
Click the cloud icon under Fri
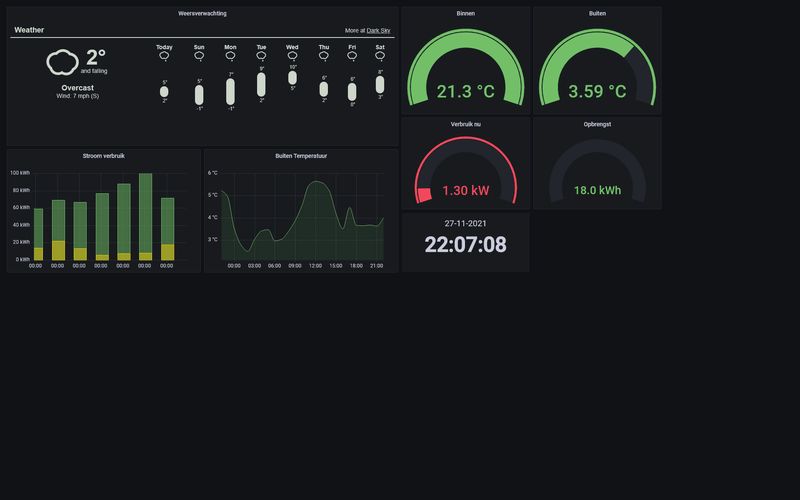pos(352,56)
